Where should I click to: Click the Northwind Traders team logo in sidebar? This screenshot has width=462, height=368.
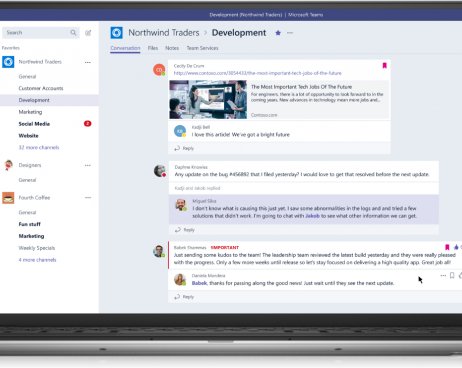pos(8,62)
